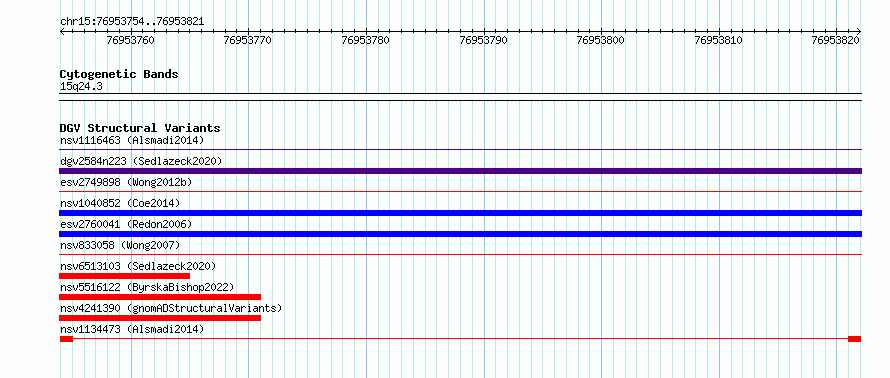The image size is (890, 378).
Task: Click ruler tick label 76953780
Action: click(366, 40)
